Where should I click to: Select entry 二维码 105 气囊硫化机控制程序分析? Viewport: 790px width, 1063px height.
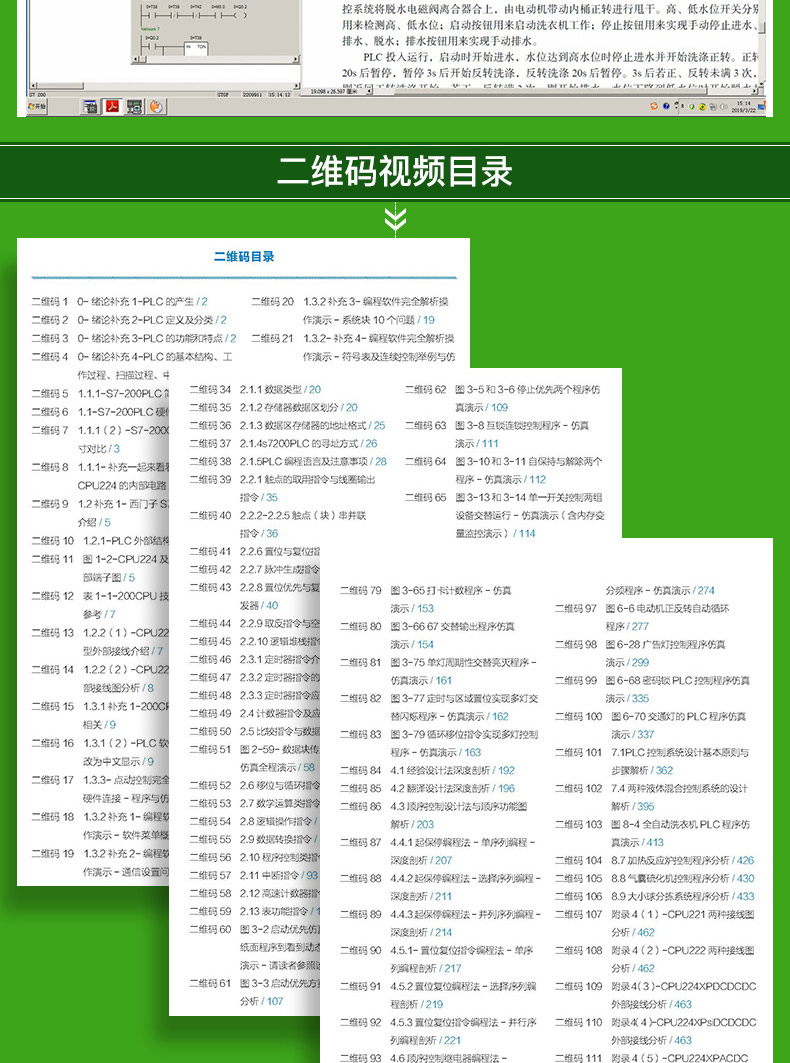[655, 879]
